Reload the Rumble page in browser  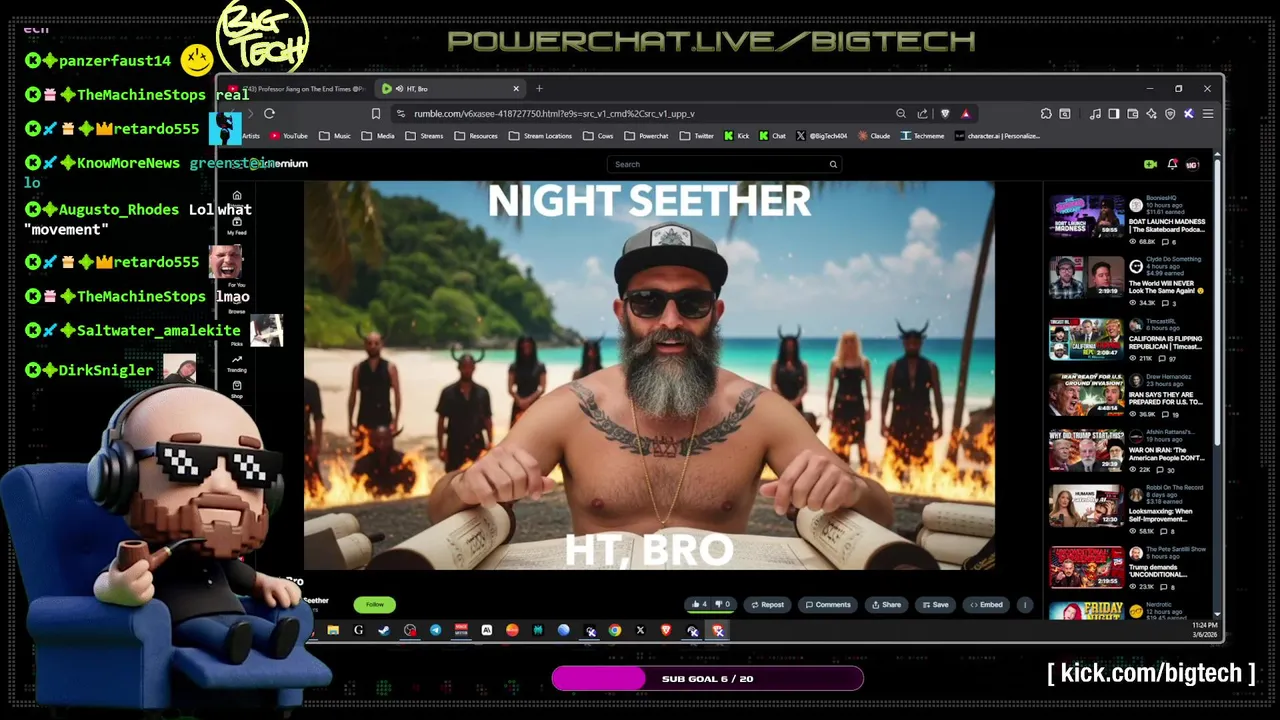(x=269, y=113)
